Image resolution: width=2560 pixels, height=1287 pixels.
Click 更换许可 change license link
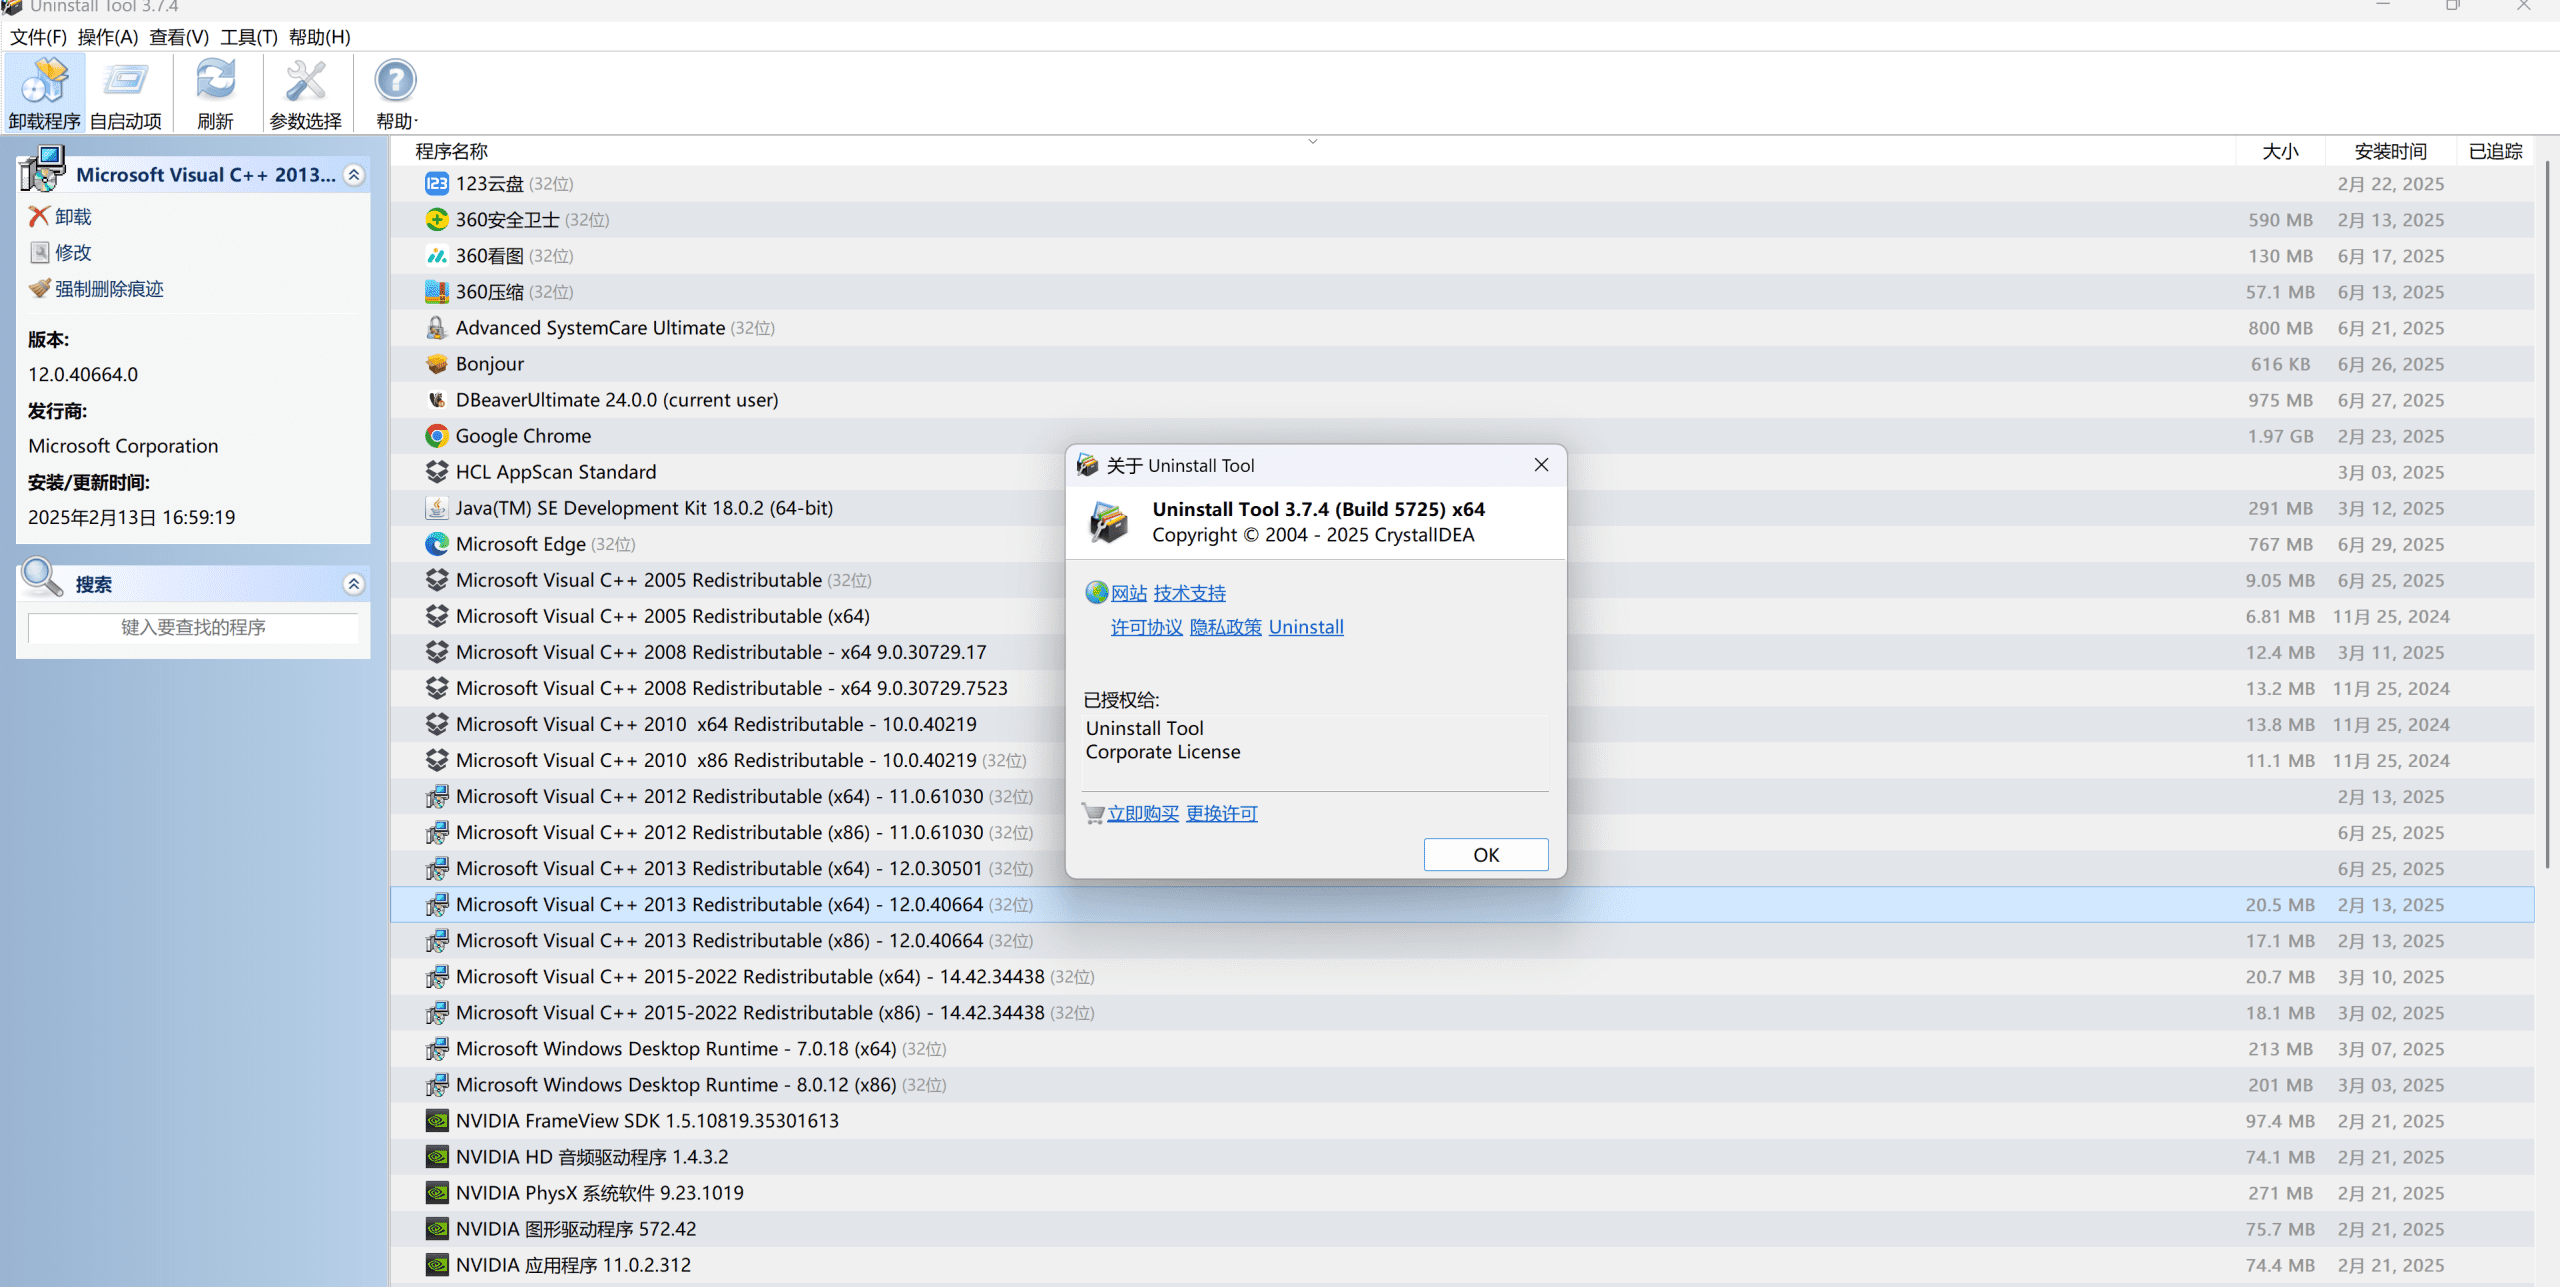coord(1222,813)
